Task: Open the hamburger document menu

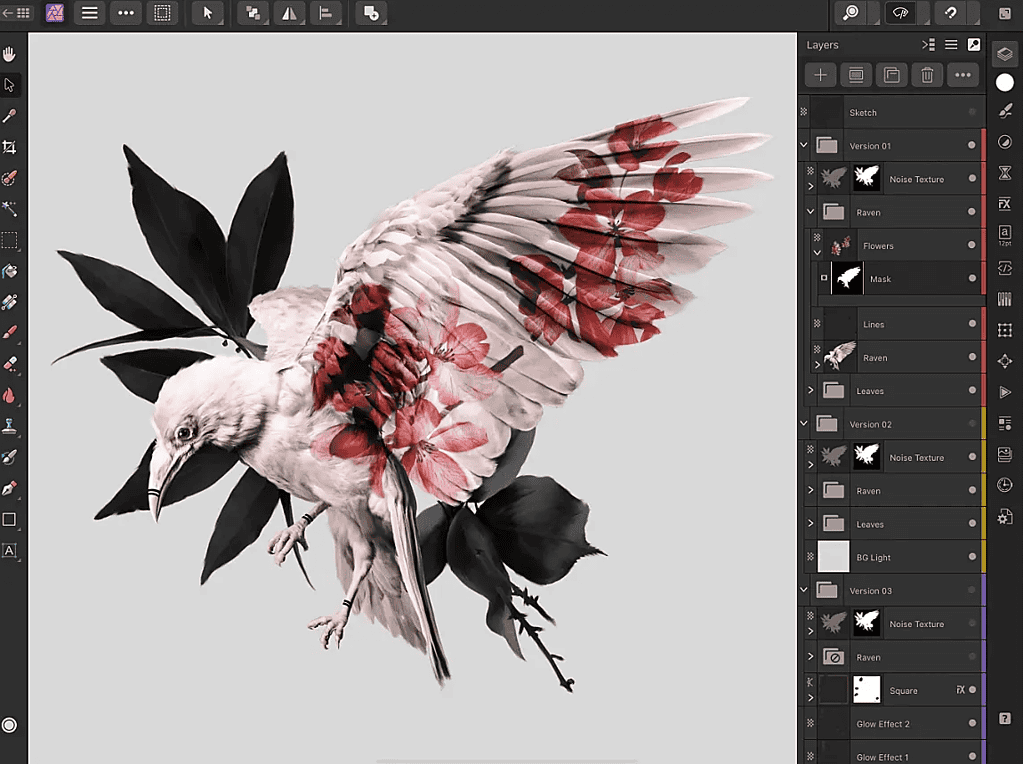Action: pos(89,12)
